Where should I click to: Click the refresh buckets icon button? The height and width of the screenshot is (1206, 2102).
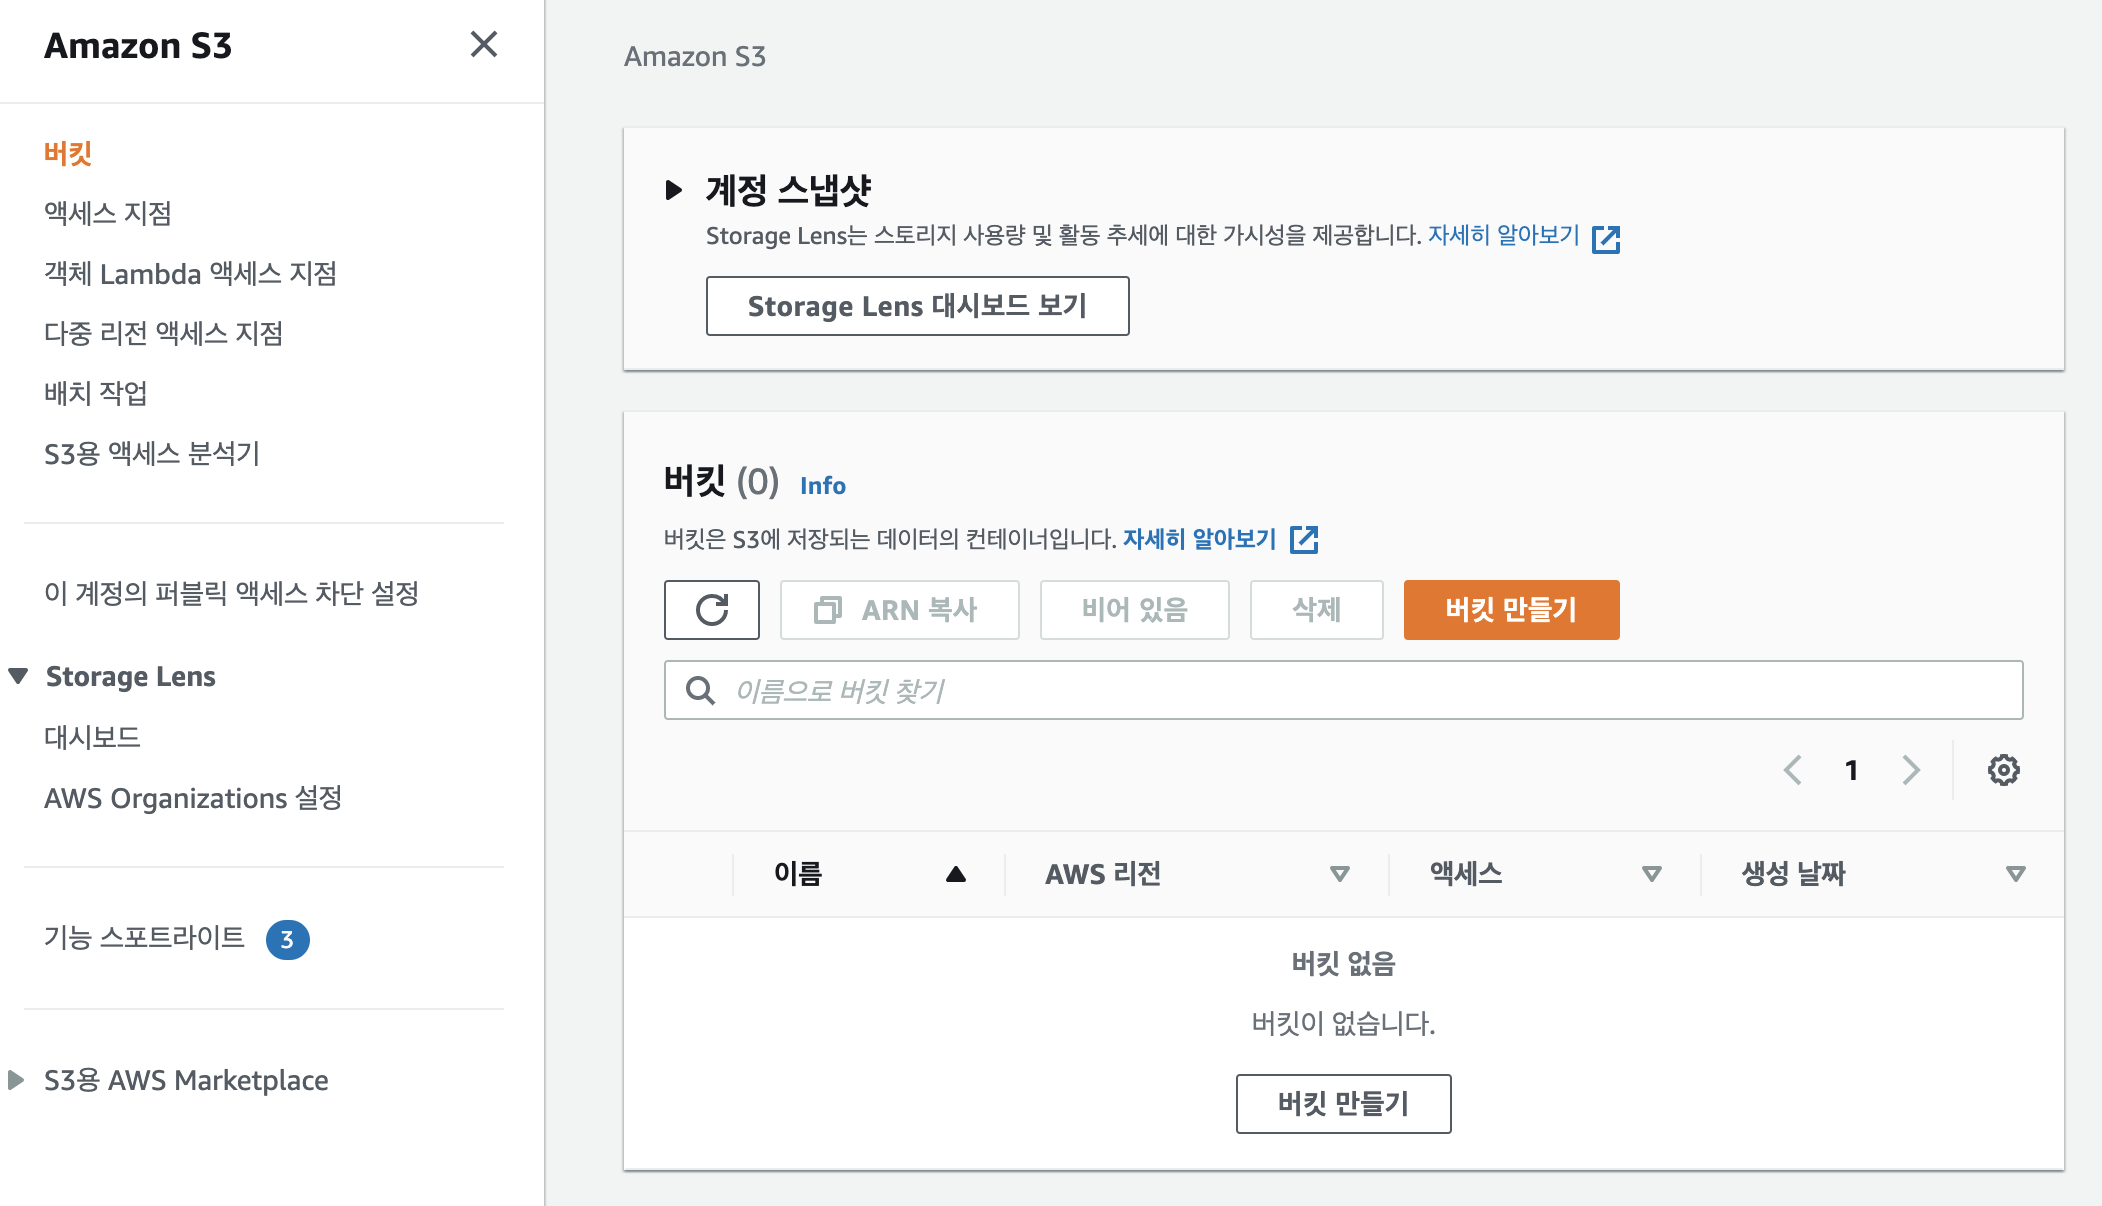(711, 609)
